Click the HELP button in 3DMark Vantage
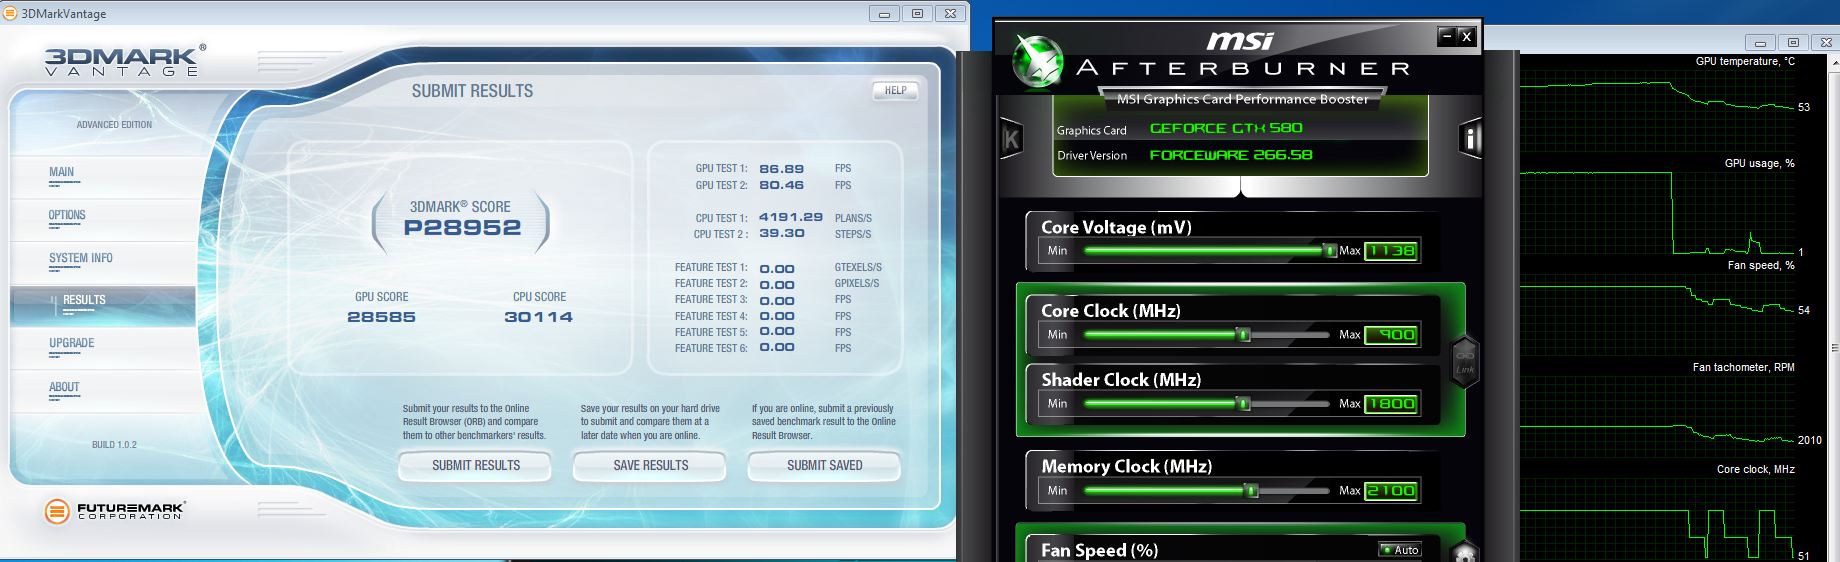1840x562 pixels. [x=895, y=90]
